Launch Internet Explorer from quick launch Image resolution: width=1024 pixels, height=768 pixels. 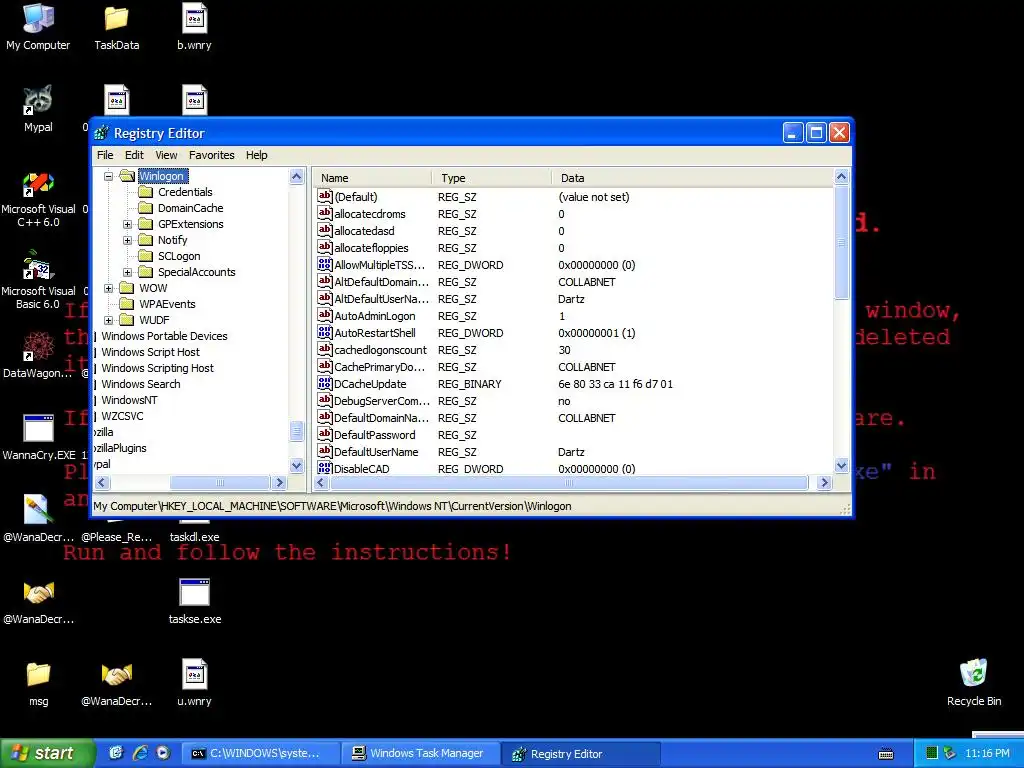tap(140, 753)
